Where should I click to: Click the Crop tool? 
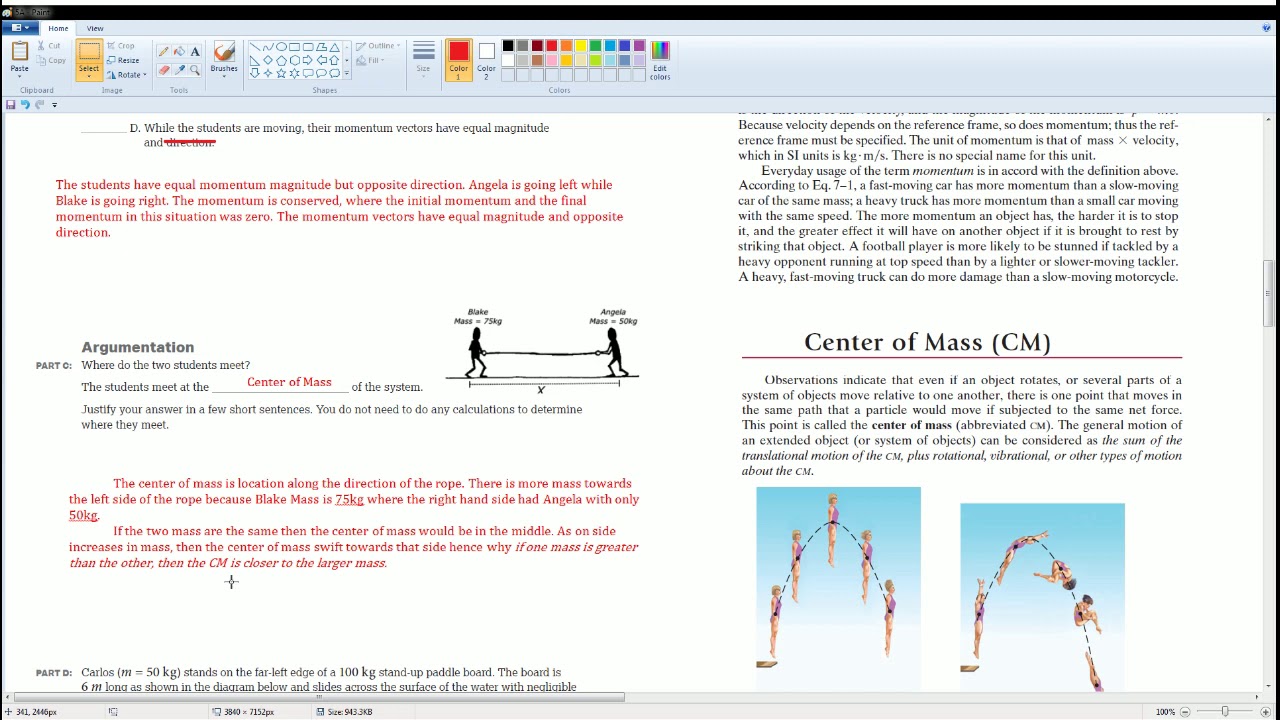120,45
